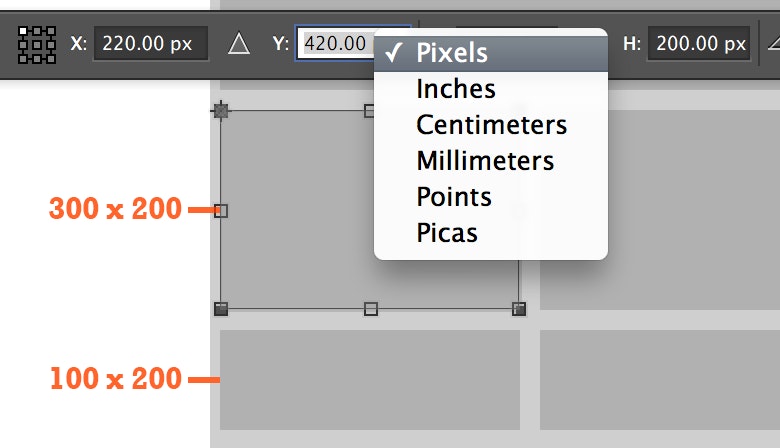Click the bottom-center transform handle
Image resolution: width=780 pixels, height=448 pixels.
371,309
